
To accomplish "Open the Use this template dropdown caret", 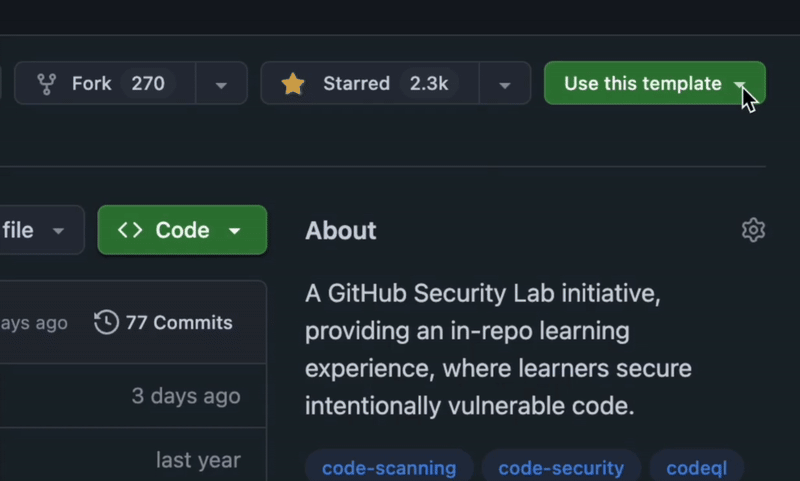I will click(x=740, y=84).
